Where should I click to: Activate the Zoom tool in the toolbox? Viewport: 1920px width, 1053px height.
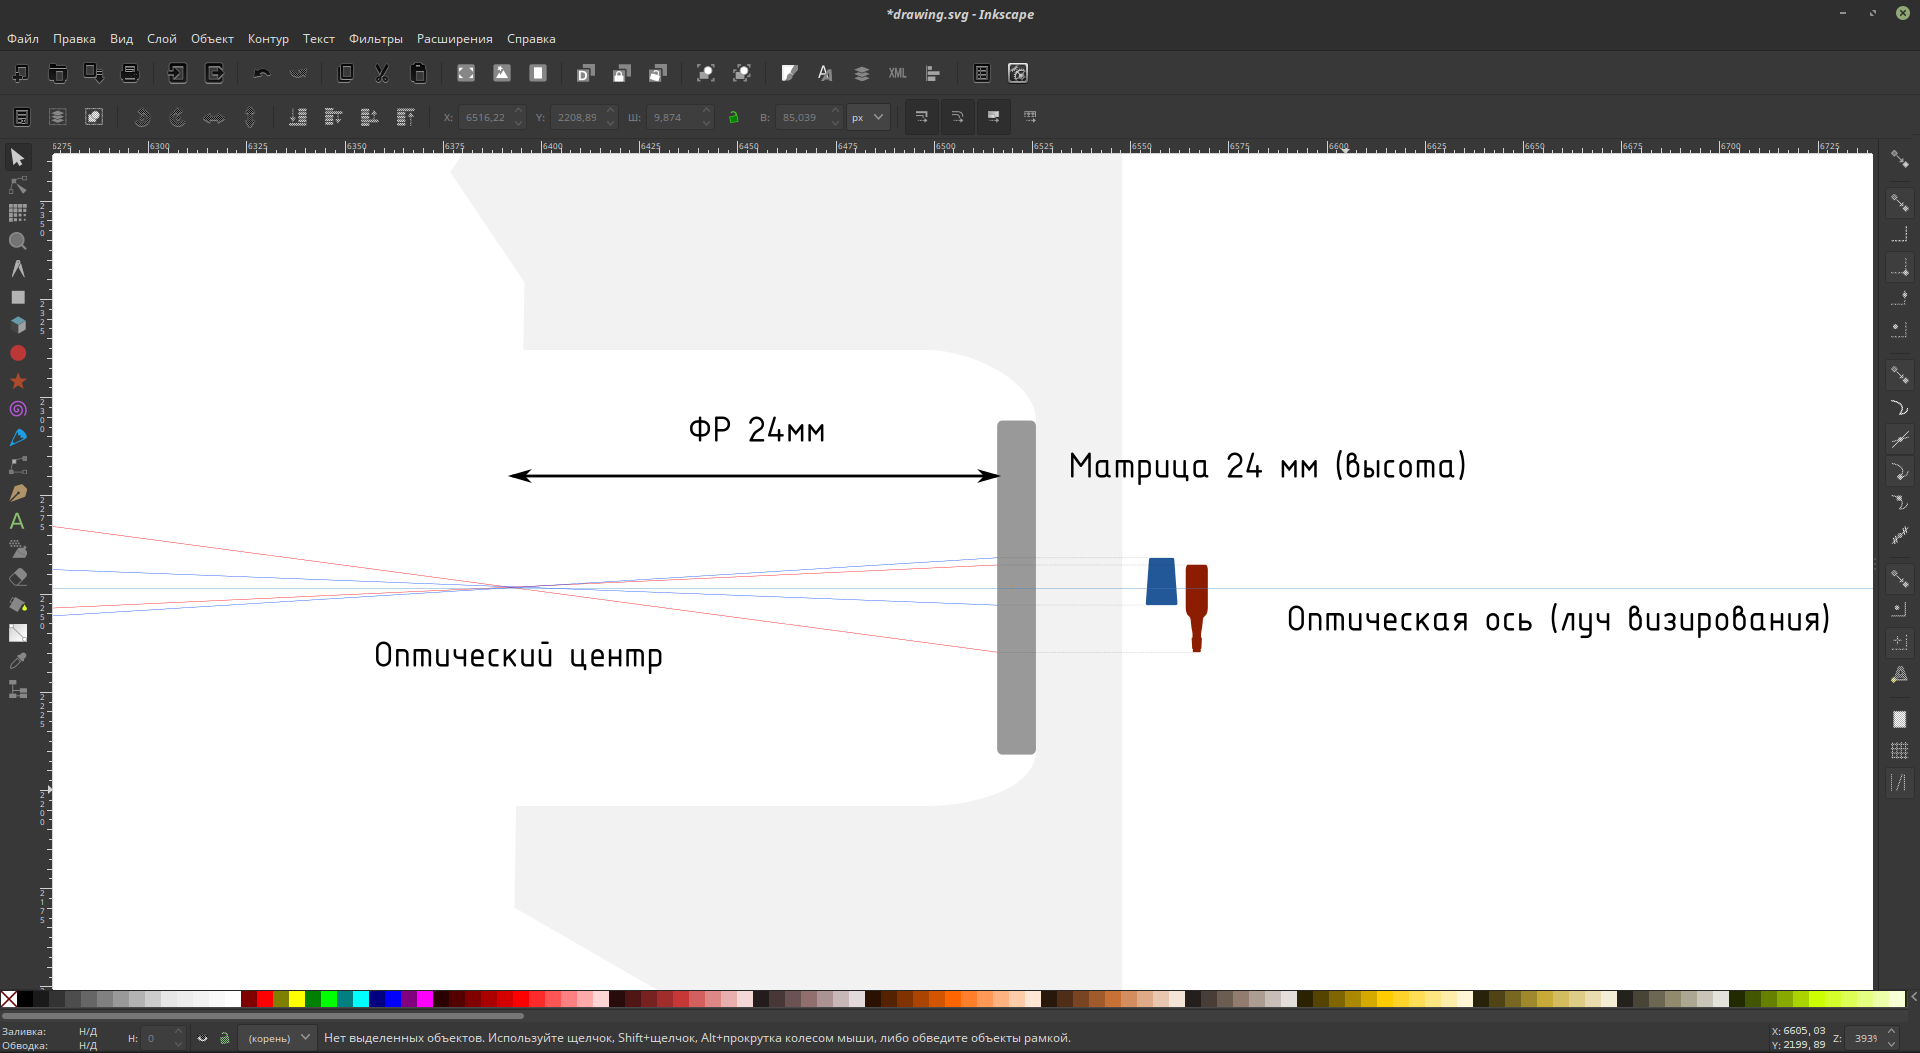(x=17, y=241)
